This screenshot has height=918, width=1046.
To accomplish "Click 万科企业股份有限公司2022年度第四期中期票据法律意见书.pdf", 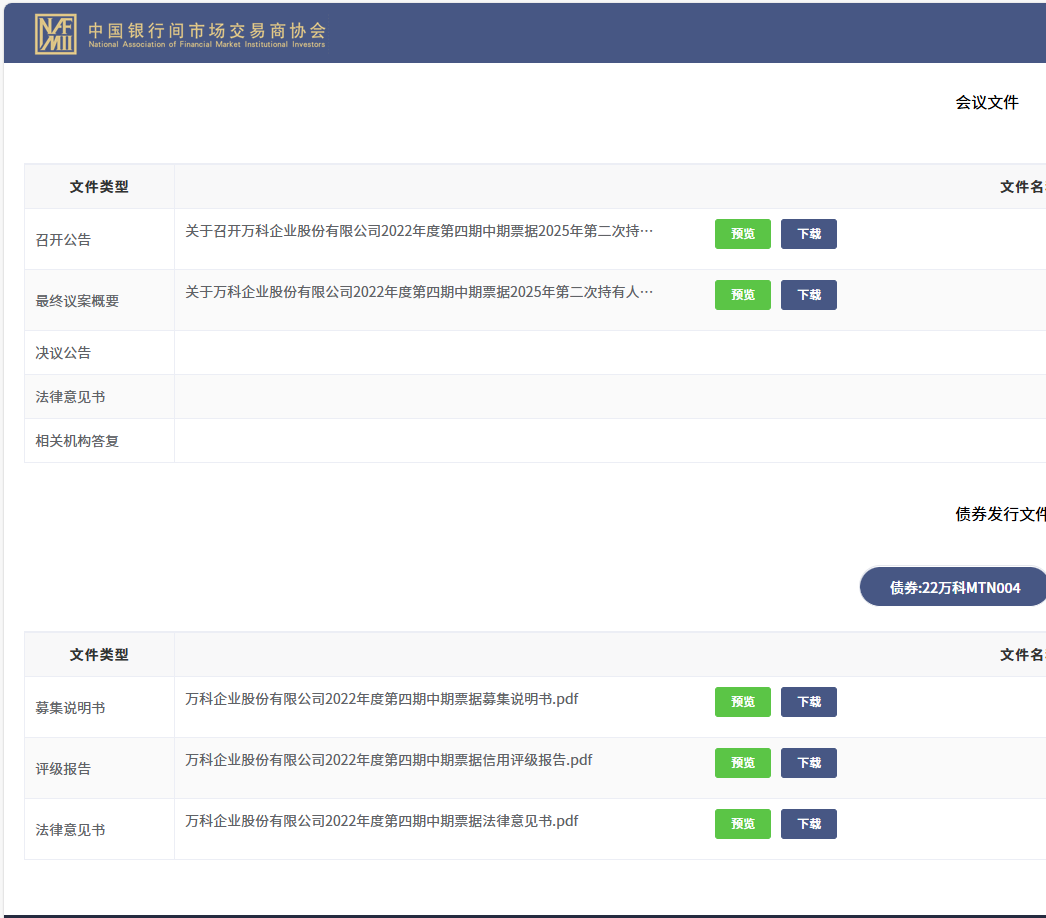I will [x=382, y=821].
